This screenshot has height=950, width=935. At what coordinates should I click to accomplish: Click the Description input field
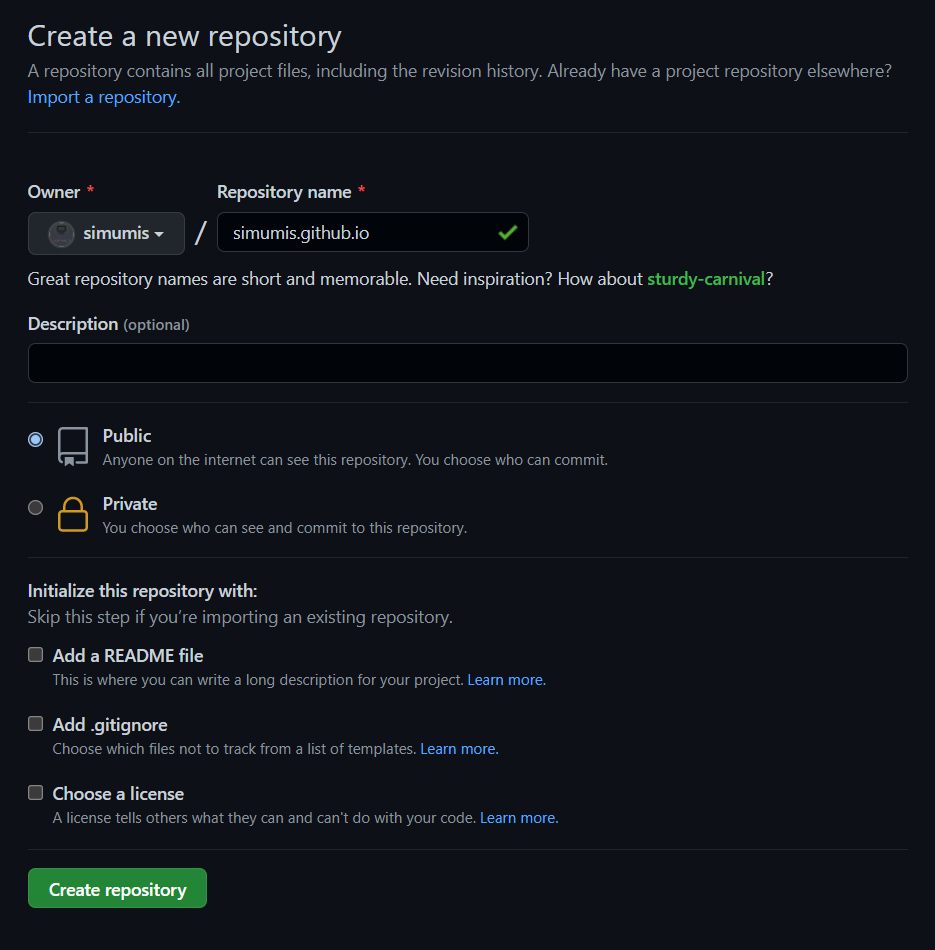coord(468,363)
